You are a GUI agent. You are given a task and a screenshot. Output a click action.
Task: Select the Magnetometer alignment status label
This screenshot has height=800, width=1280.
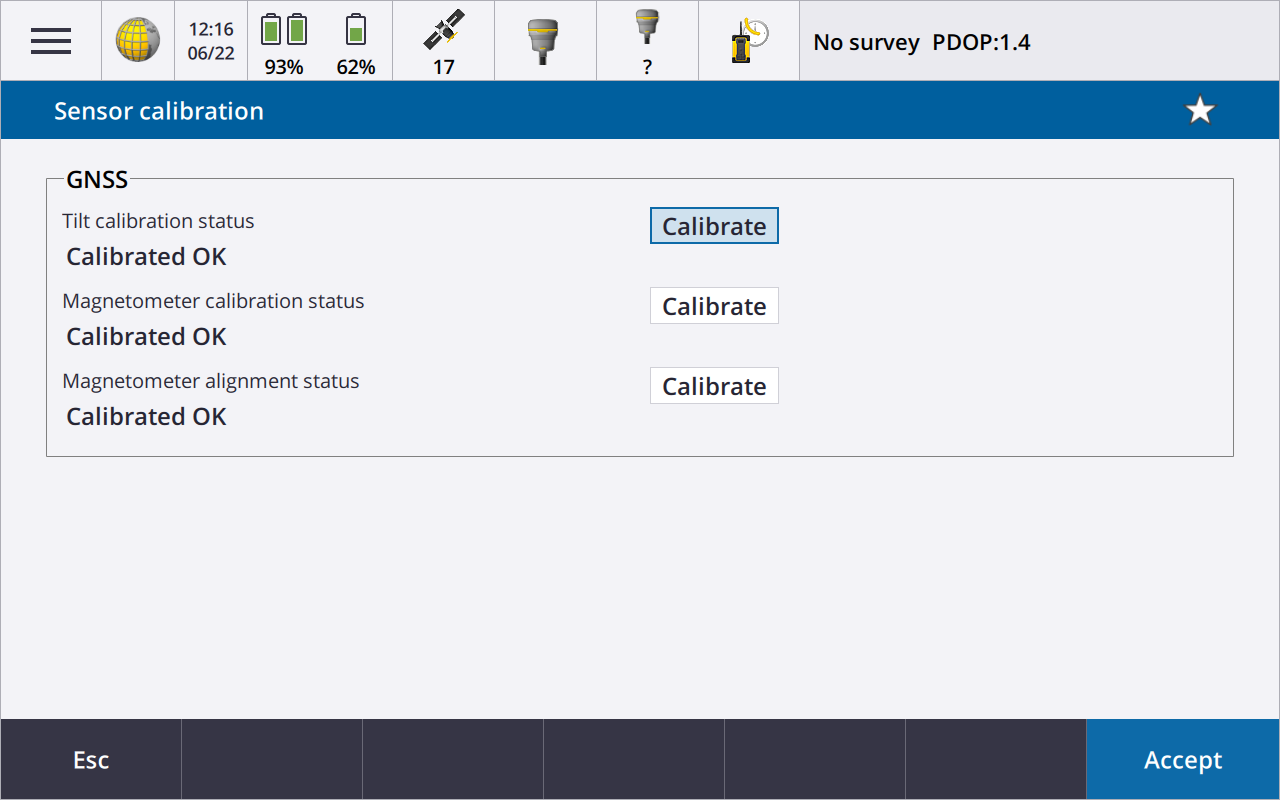click(211, 381)
